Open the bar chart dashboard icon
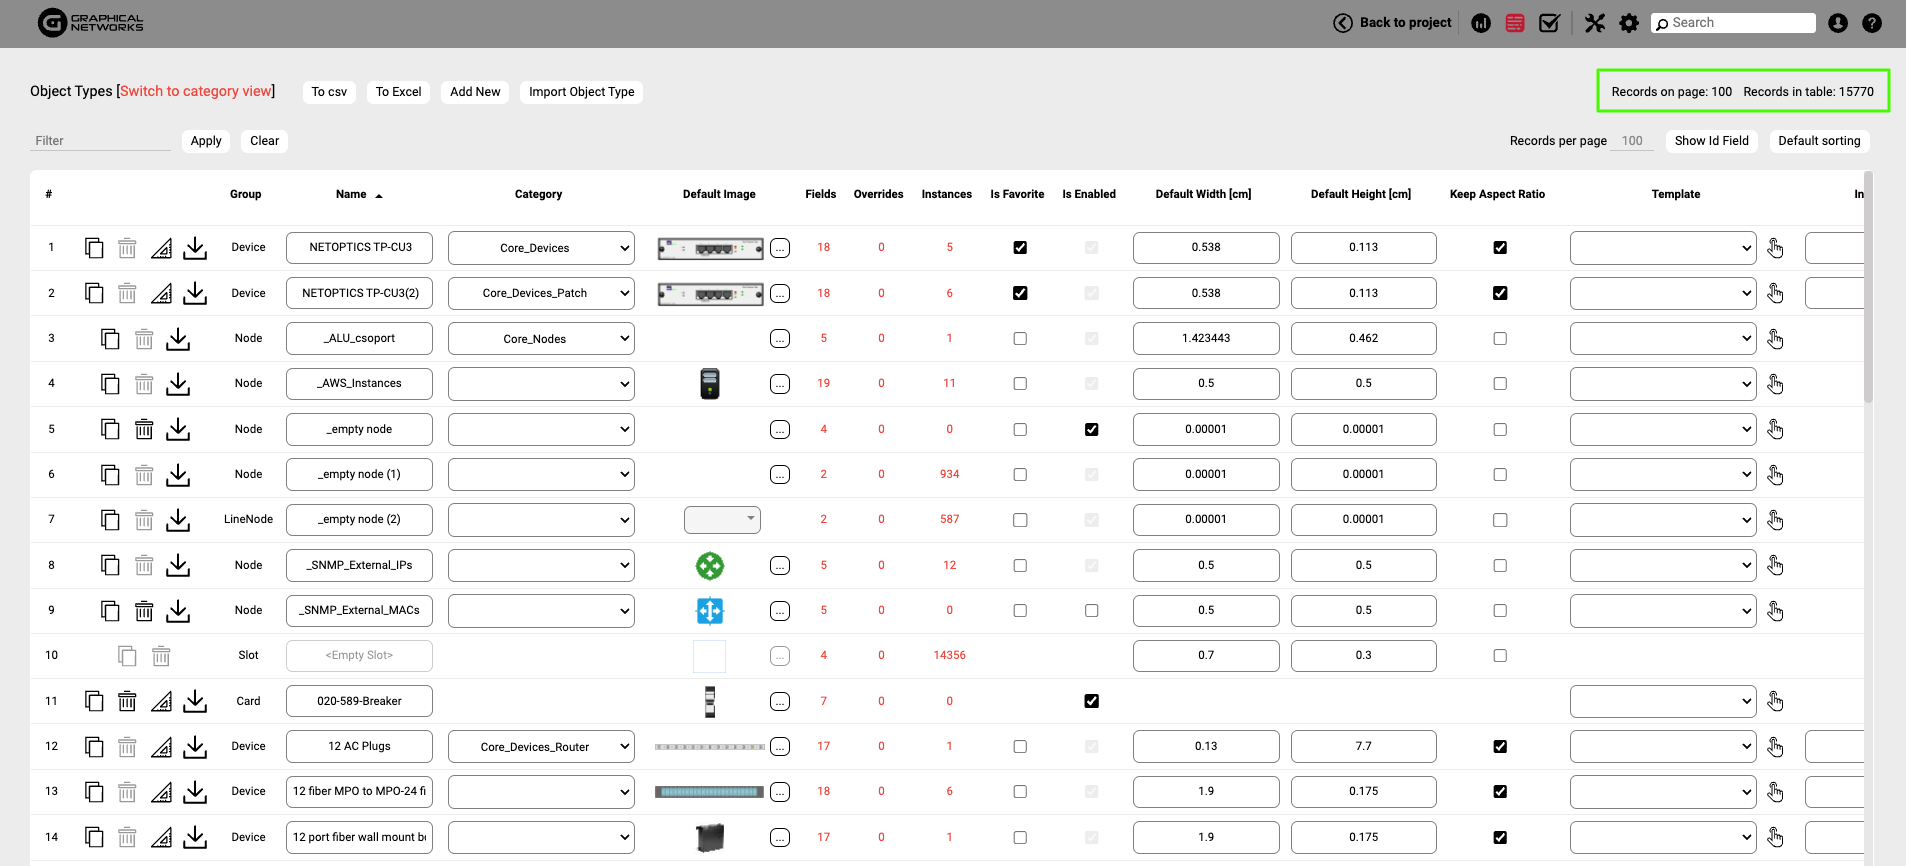Image resolution: width=1906 pixels, height=866 pixels. click(x=1481, y=23)
